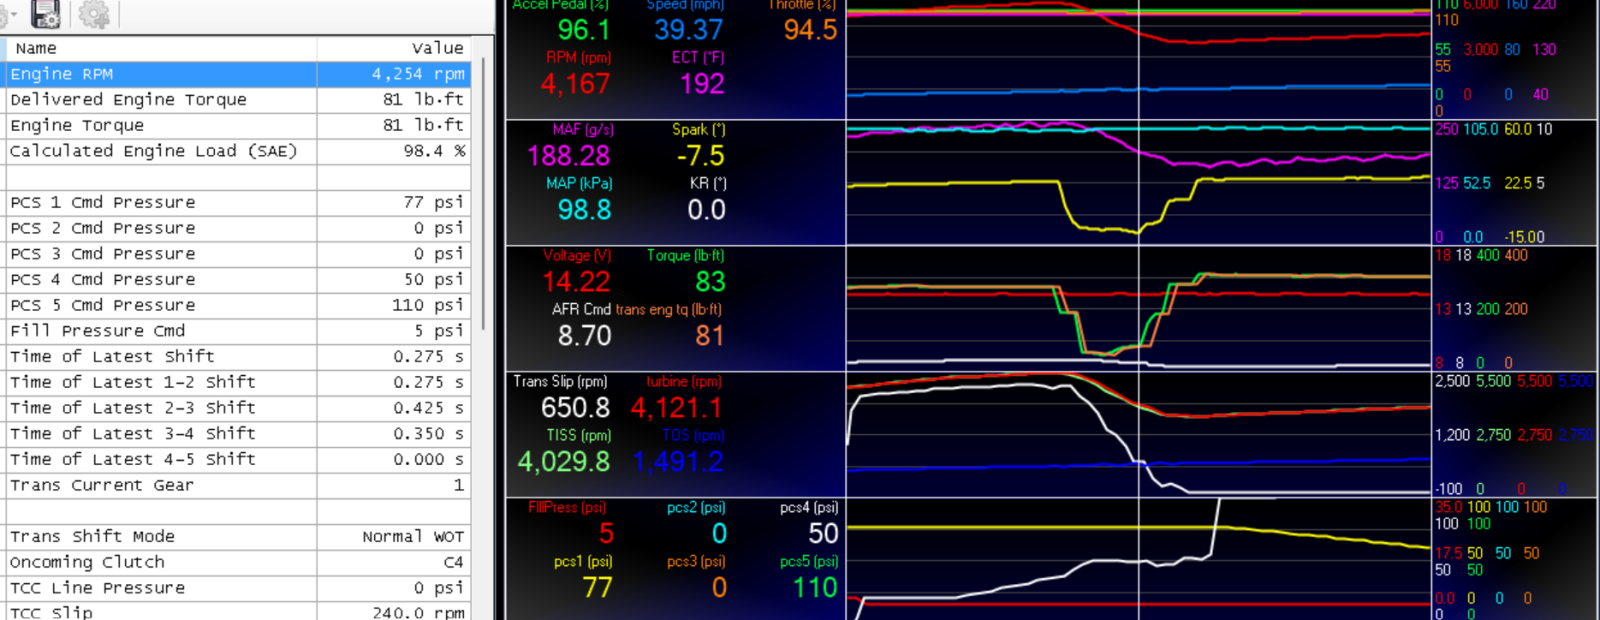Click the Normal WOT shift mode value
The width and height of the screenshot is (1600, 620).
[x=413, y=537]
